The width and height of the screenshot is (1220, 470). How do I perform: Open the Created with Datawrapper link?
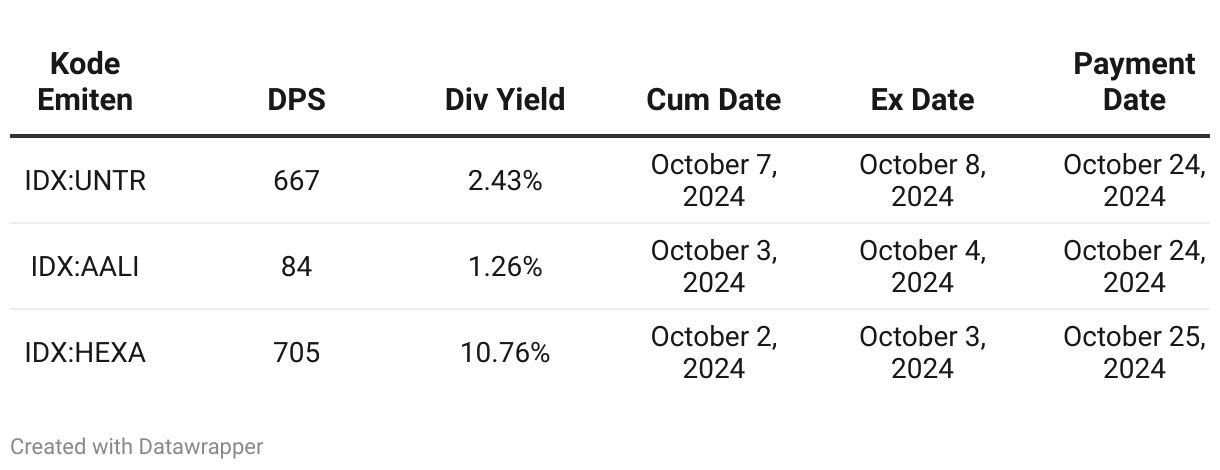[x=137, y=446]
